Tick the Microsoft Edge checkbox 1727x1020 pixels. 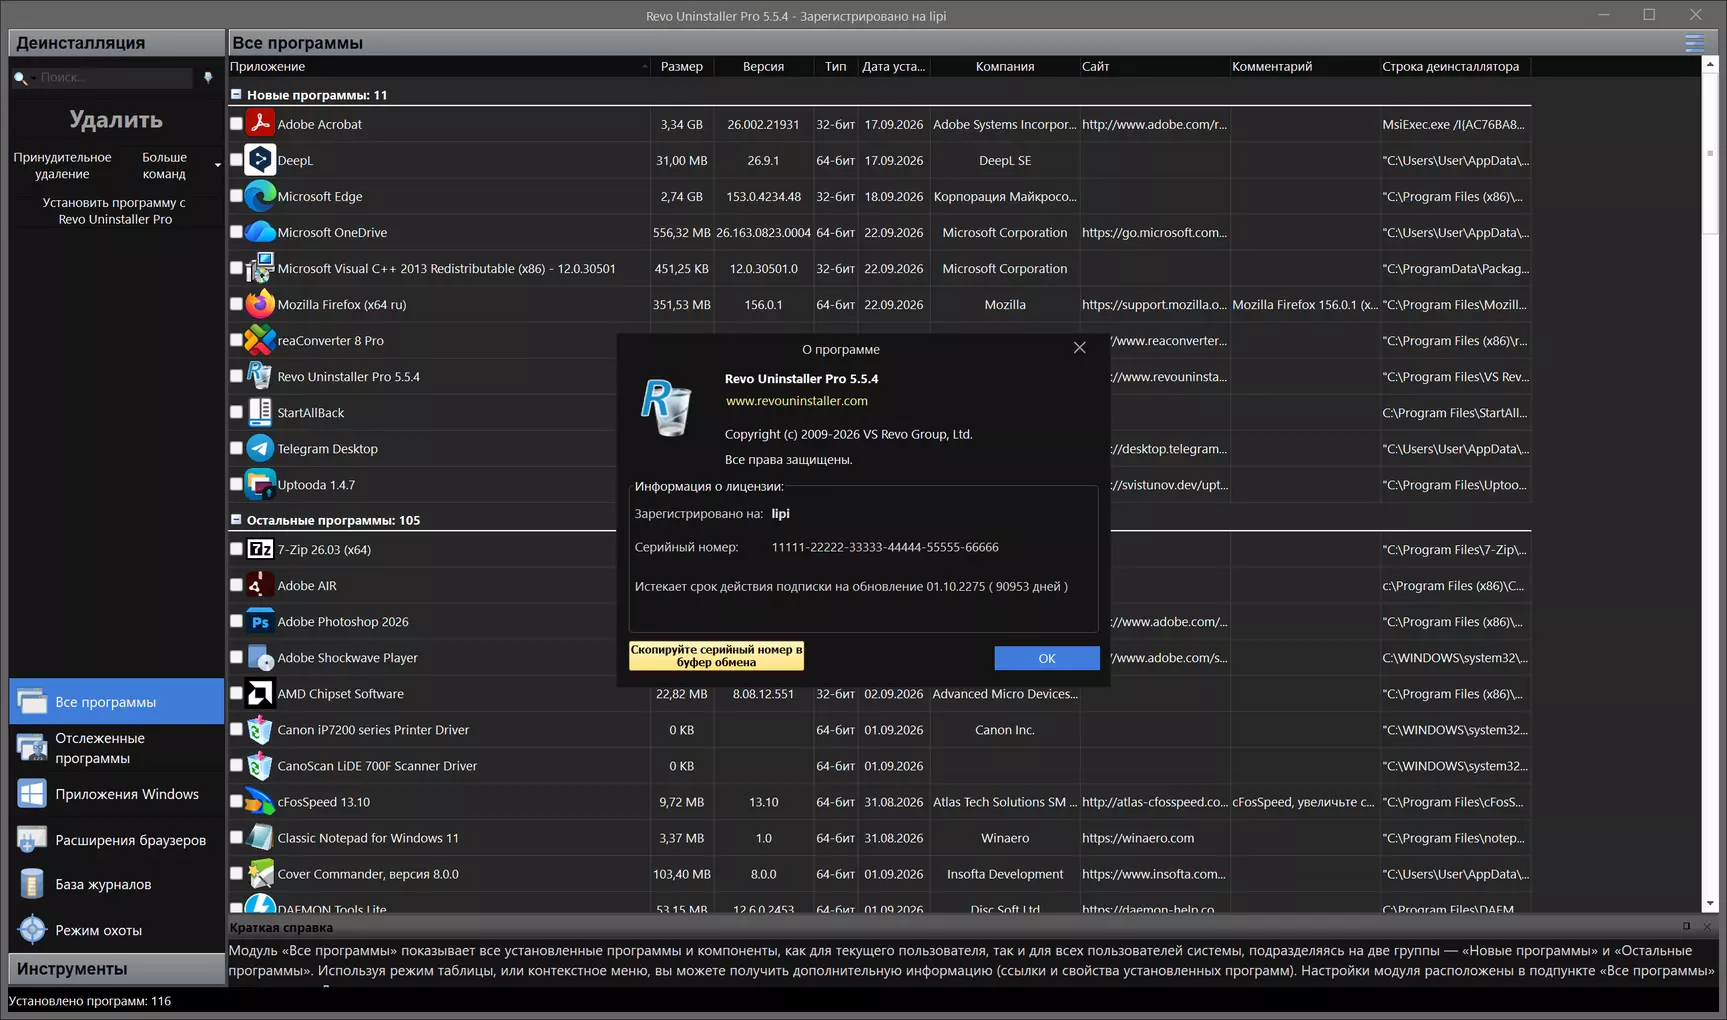click(236, 196)
